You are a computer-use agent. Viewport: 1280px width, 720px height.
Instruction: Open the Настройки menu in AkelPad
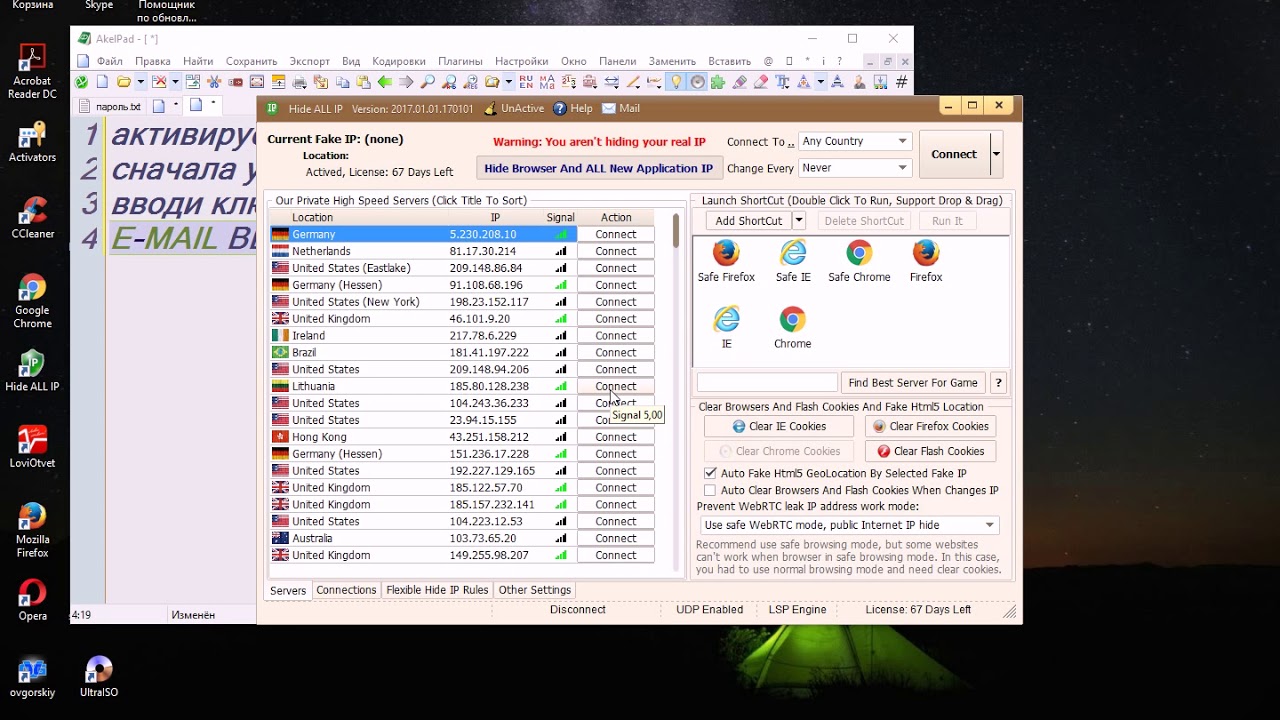(521, 61)
